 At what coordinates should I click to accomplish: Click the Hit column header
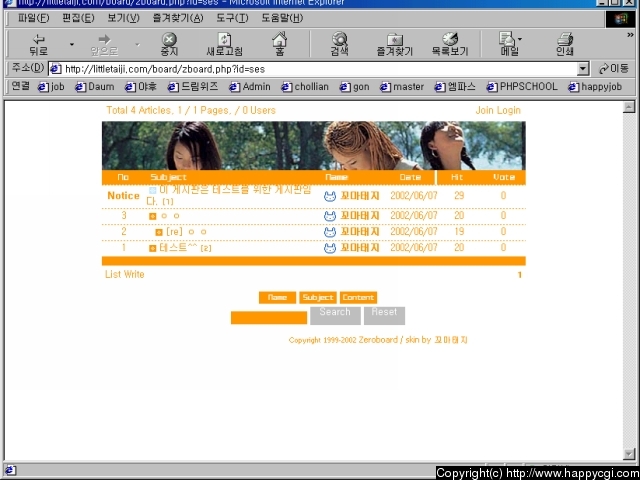[x=457, y=177]
